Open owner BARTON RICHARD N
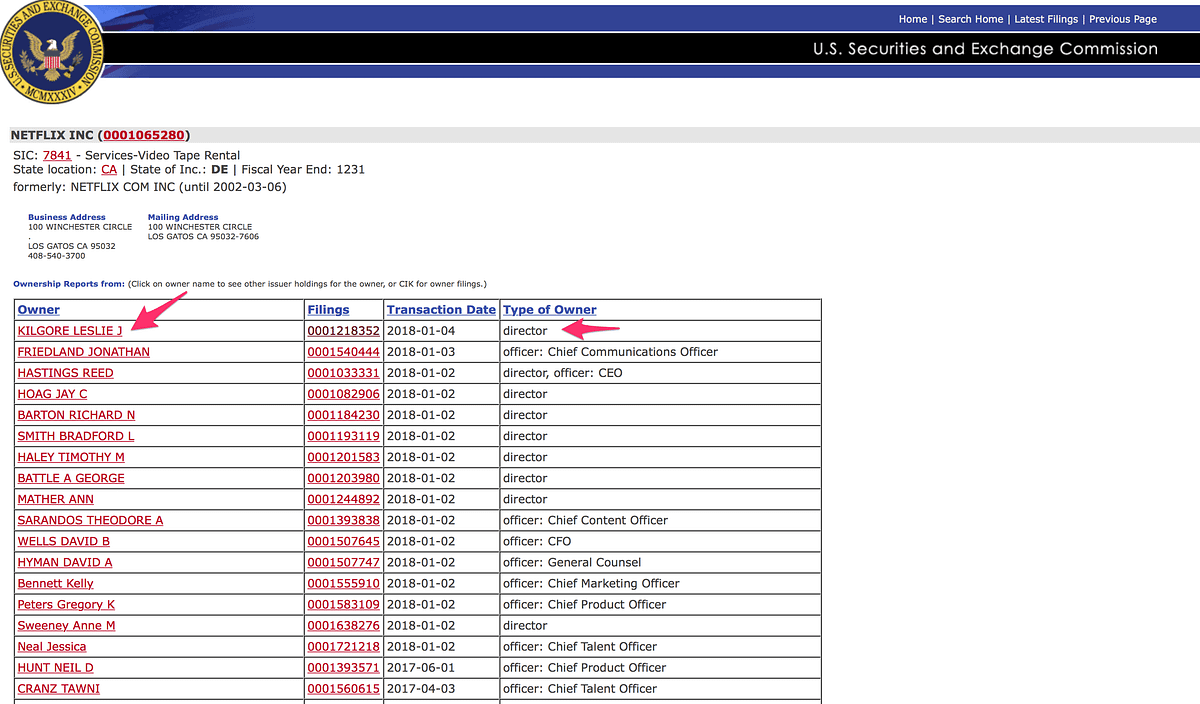Screen dimensions: 1200x704 76,415
